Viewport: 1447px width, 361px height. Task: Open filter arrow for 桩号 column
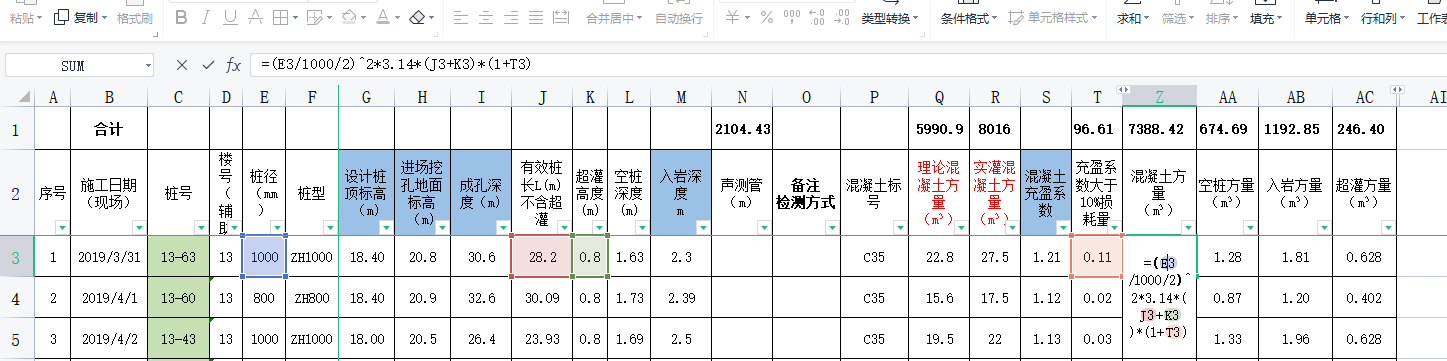click(x=201, y=228)
